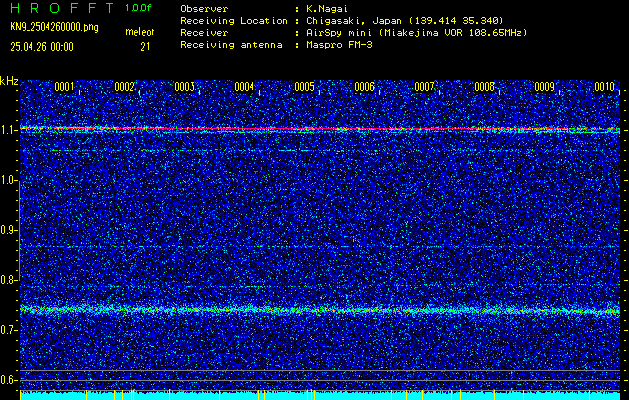Click the cyan signal level strip at bottom

point(320,396)
